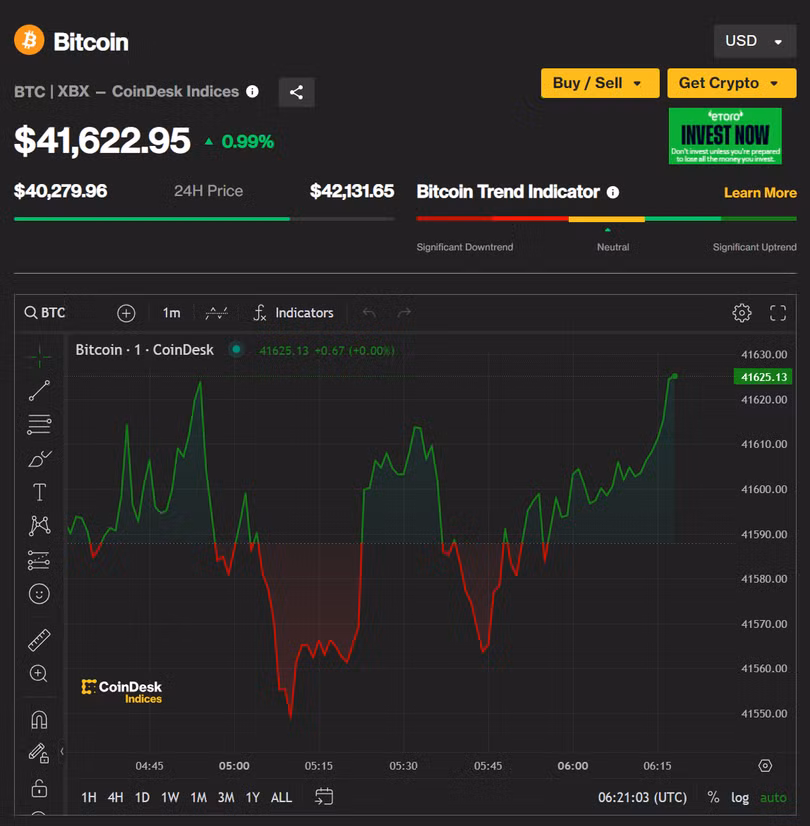This screenshot has width=810, height=826.
Task: Click the Bitcoin · 1 · CoinDesk chart title
Action: (144, 350)
